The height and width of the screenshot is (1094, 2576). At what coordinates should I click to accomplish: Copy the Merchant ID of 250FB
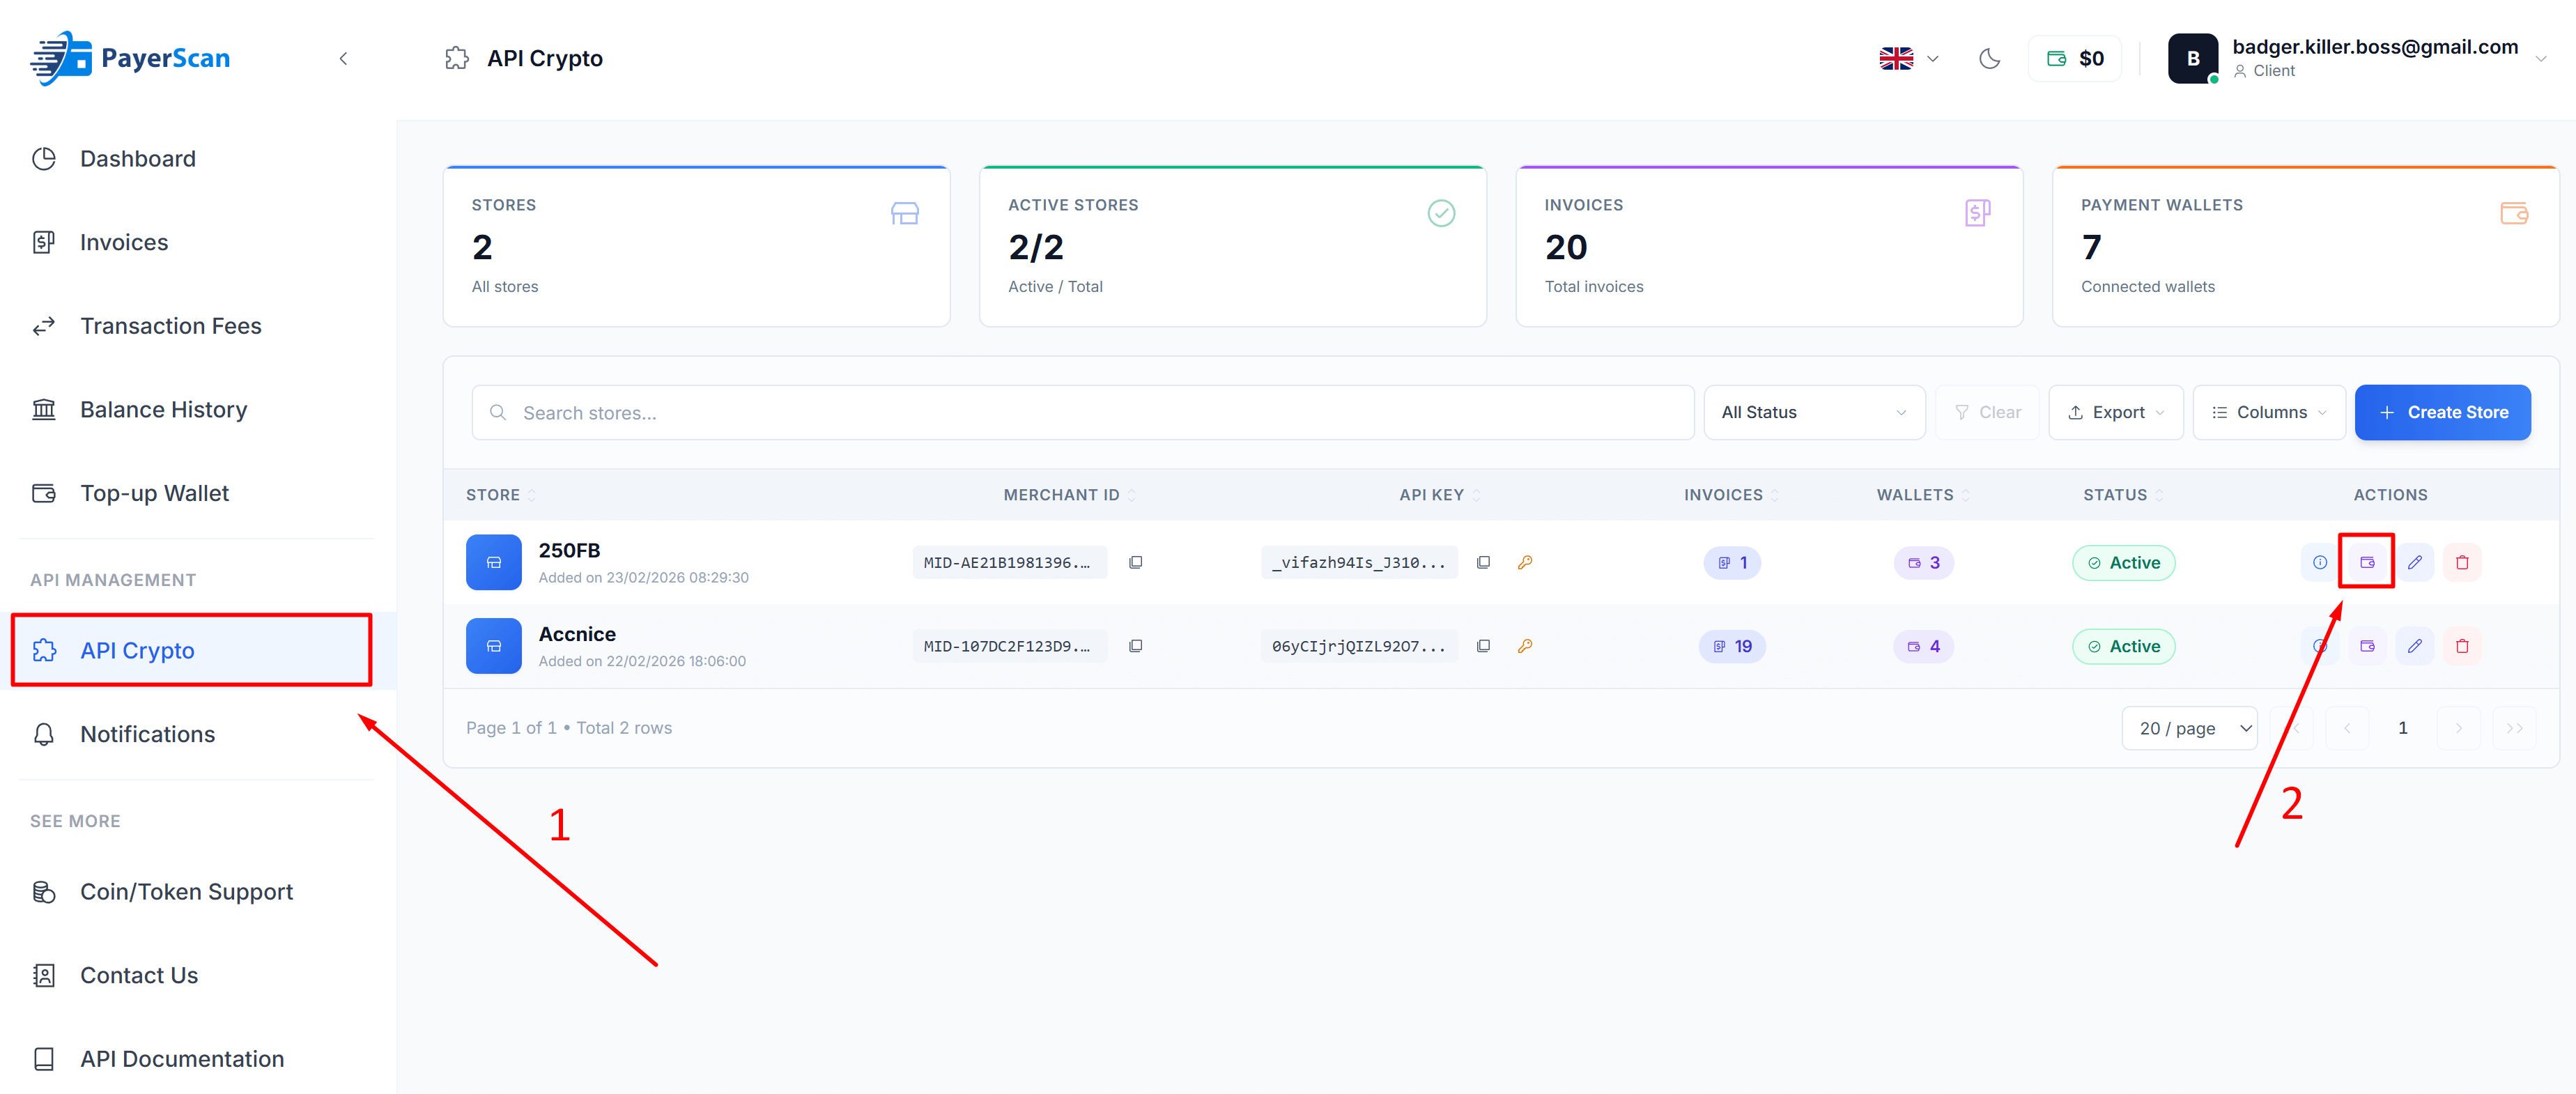click(1136, 562)
